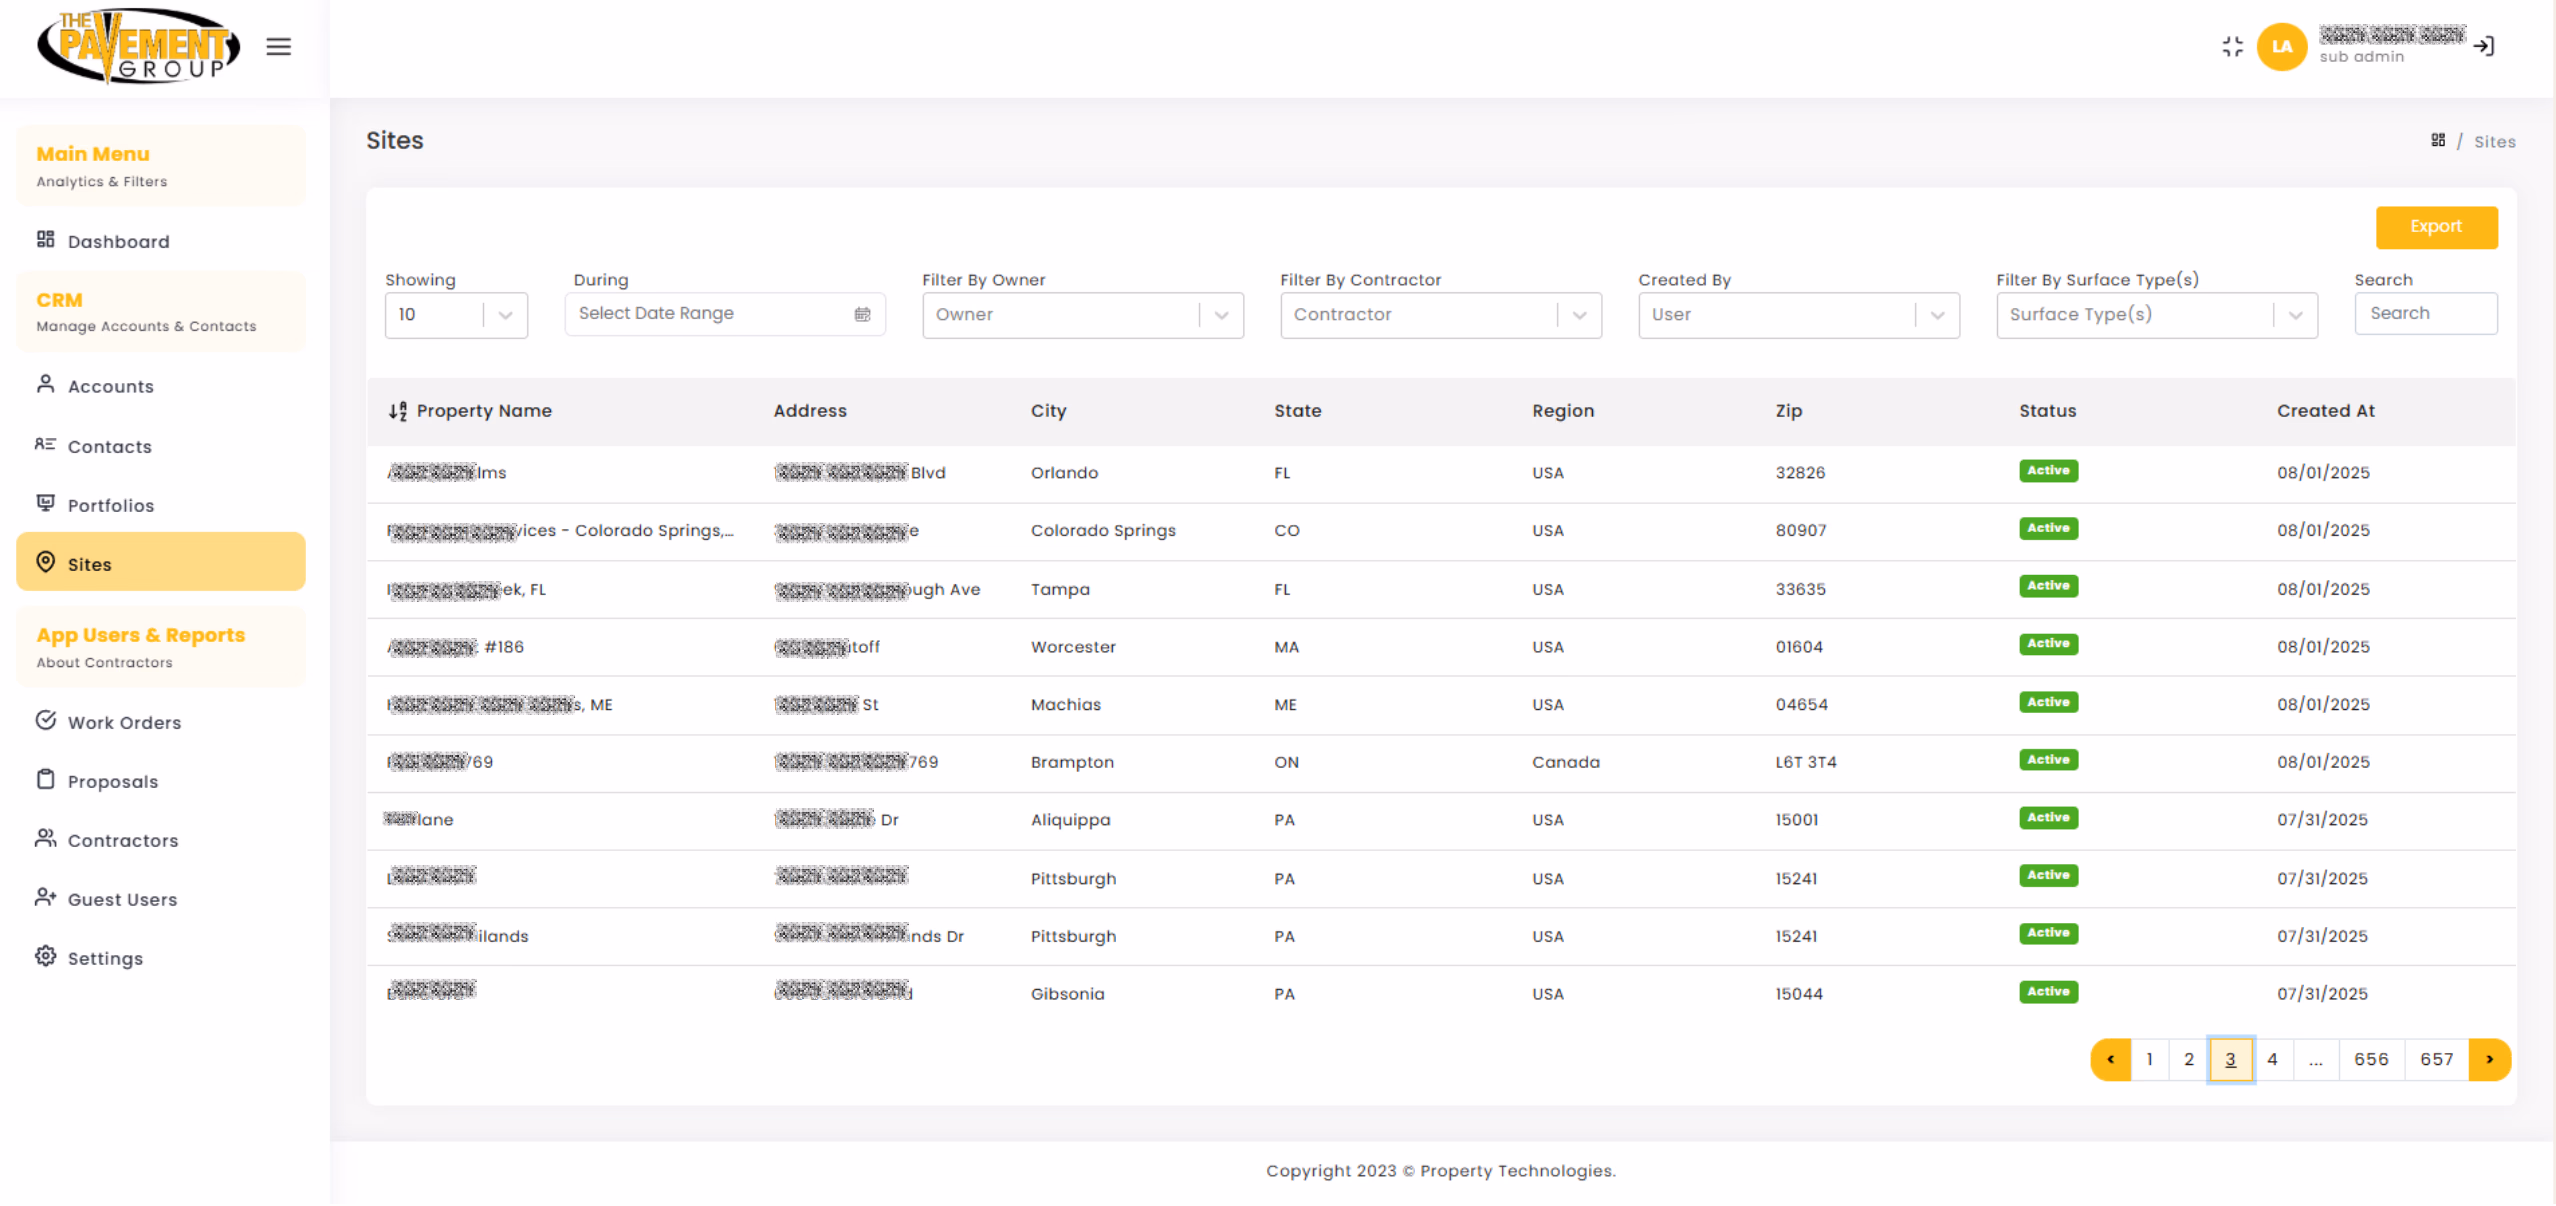Click the Colorado Springs city cell
The image size is (2556, 1206).
(1103, 531)
